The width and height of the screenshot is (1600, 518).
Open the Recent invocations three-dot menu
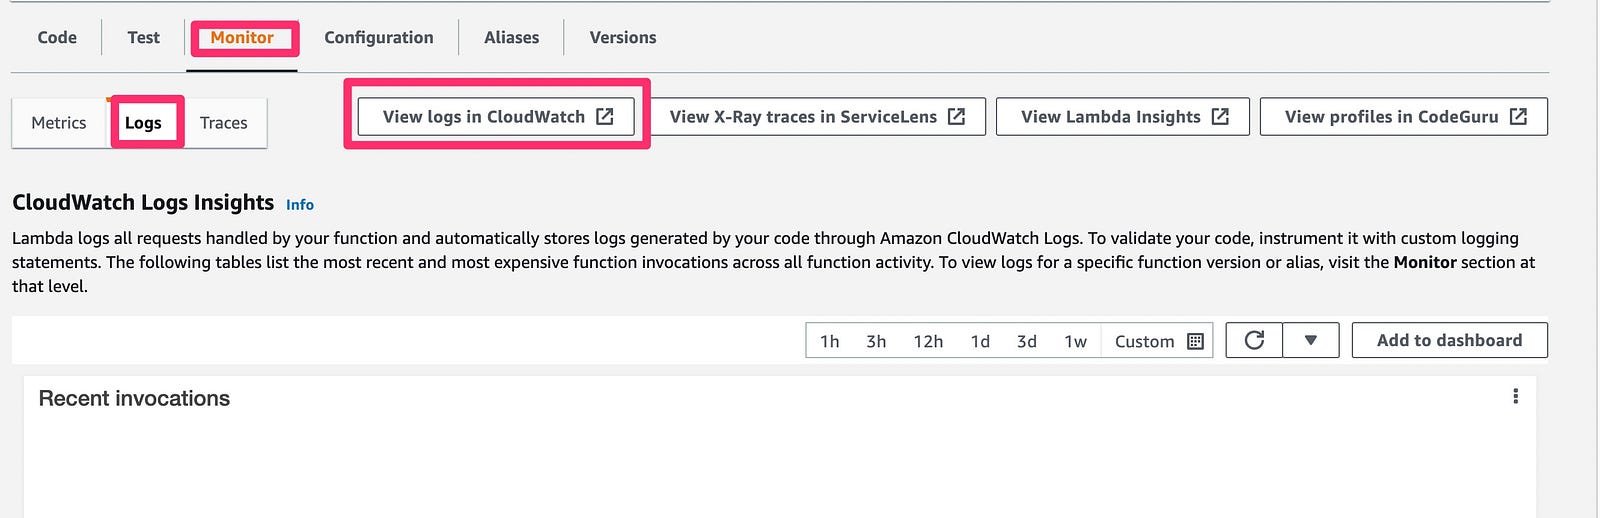coord(1516,396)
